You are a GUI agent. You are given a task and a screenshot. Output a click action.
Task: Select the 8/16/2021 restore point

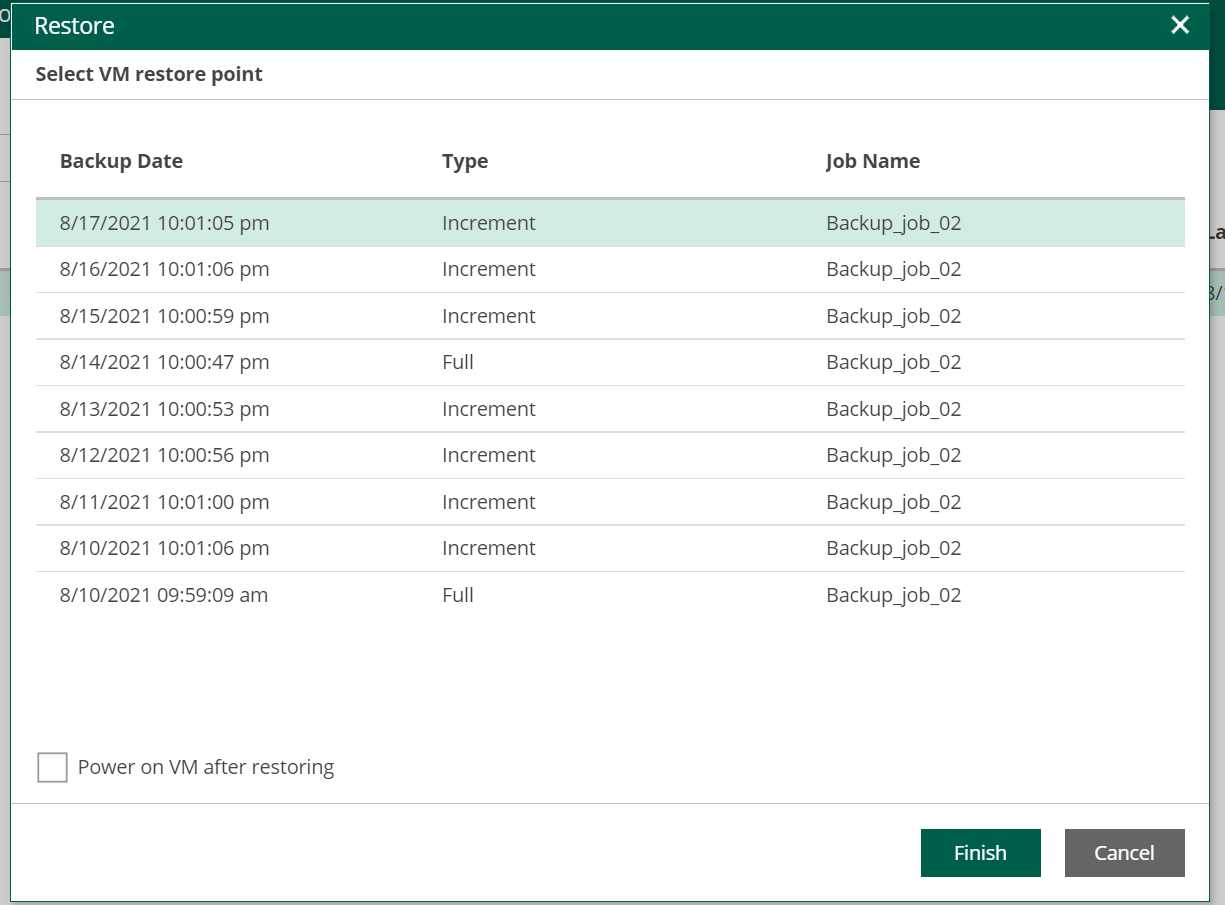[400, 269]
